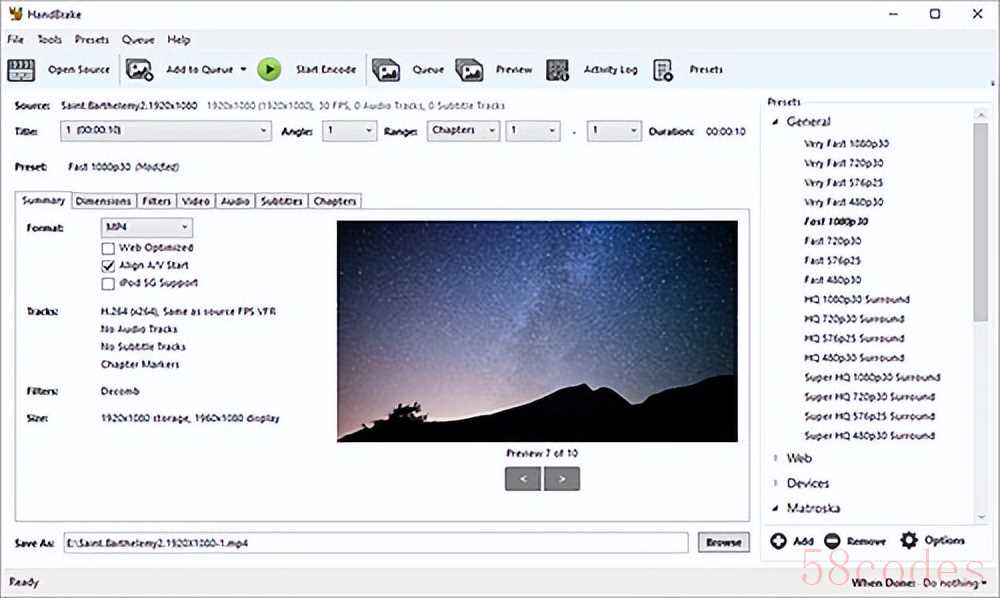Enable iPod 5G Support checkbox
Image resolution: width=1000 pixels, height=598 pixels.
point(108,284)
